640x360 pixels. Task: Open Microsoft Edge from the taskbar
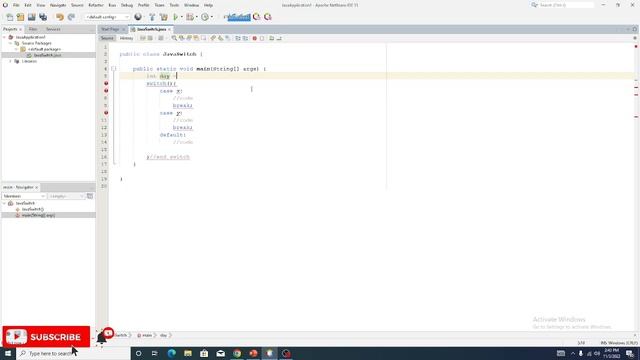coord(171,353)
